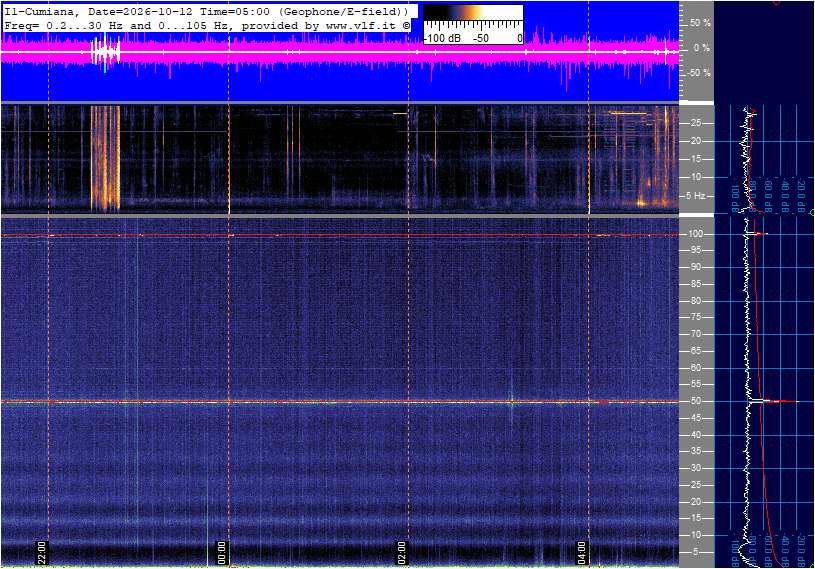This screenshot has width=815, height=569.
Task: Click the -50 color scale label
Action: pyautogui.click(x=481, y=38)
